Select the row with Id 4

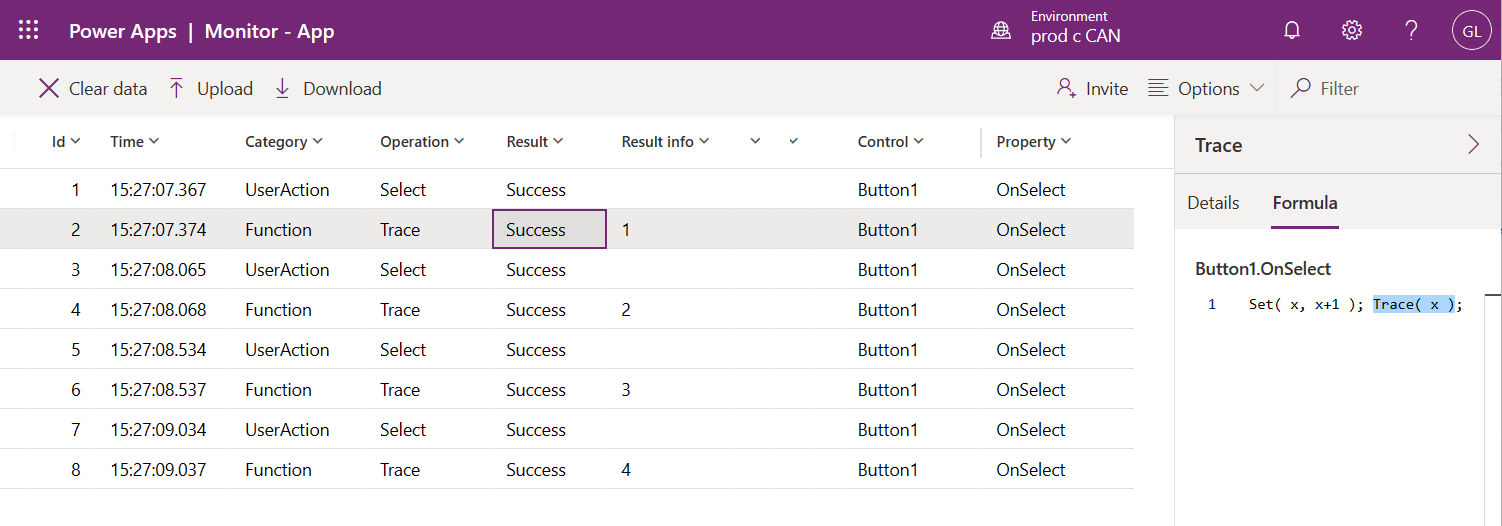[400, 310]
